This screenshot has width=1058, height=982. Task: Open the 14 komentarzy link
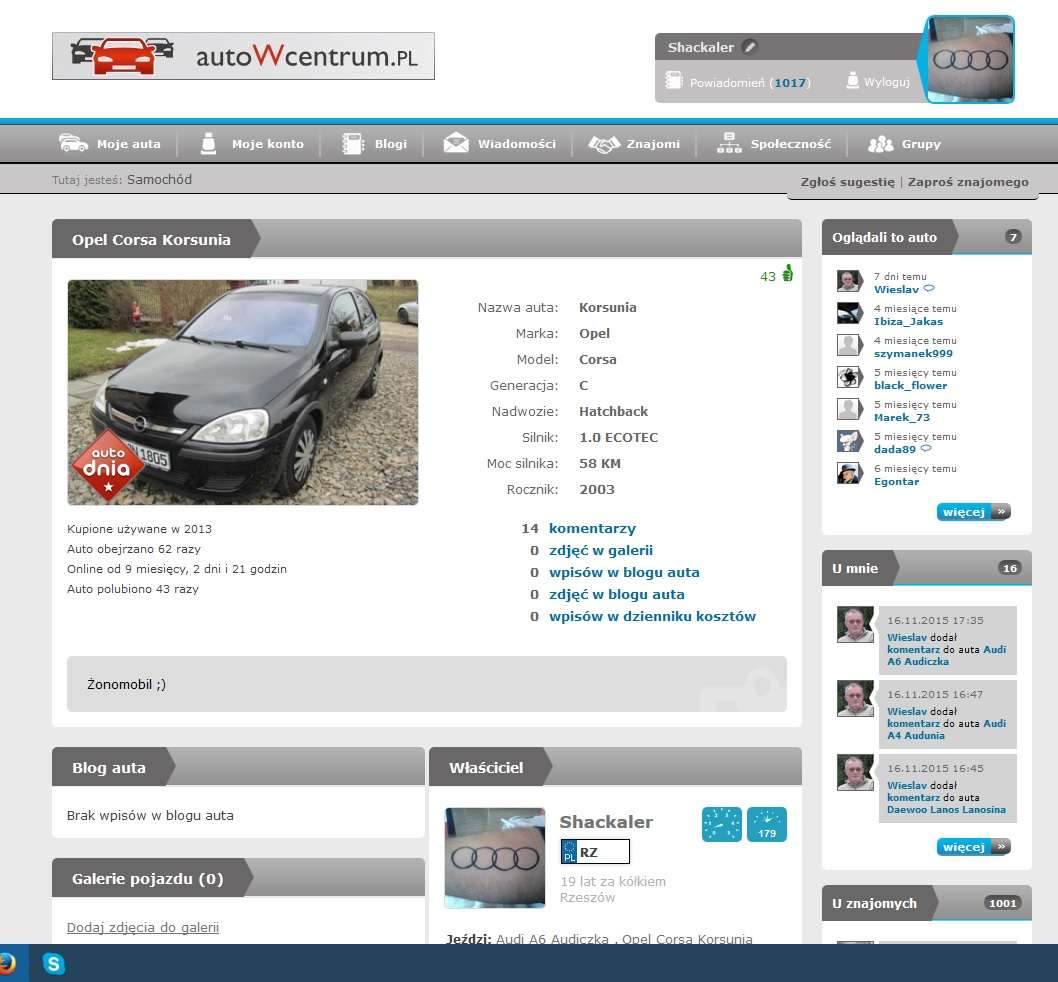(x=592, y=528)
